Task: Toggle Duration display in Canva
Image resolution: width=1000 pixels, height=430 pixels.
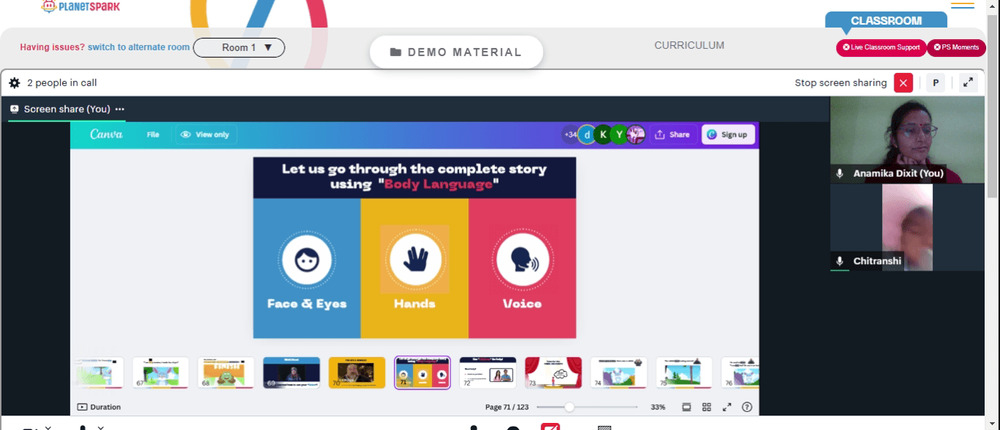Action: tap(99, 407)
